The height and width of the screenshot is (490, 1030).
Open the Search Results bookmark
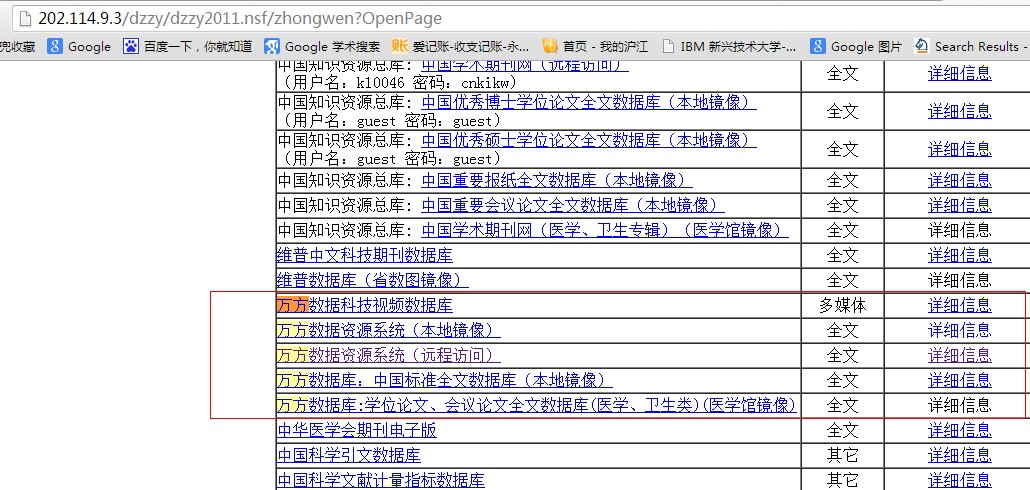[x=971, y=47]
